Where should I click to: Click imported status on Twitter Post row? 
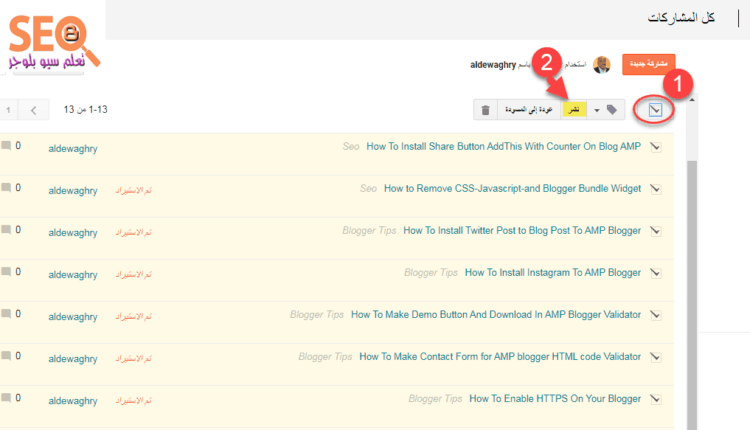click(133, 232)
